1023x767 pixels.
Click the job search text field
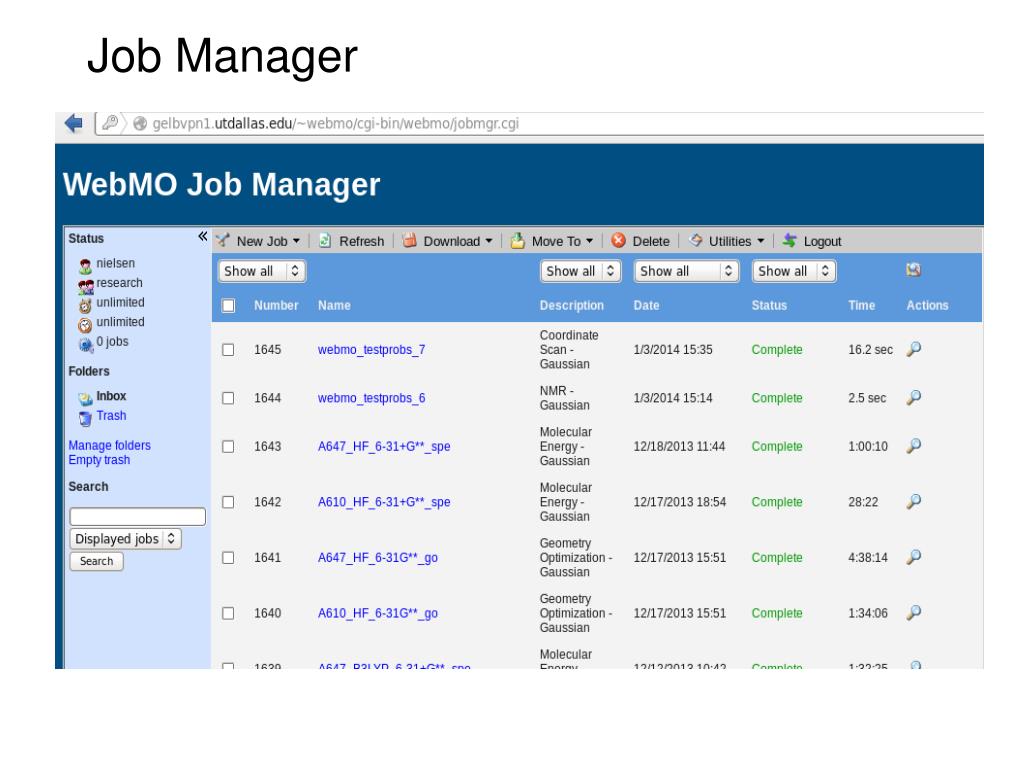pyautogui.click(x=138, y=517)
